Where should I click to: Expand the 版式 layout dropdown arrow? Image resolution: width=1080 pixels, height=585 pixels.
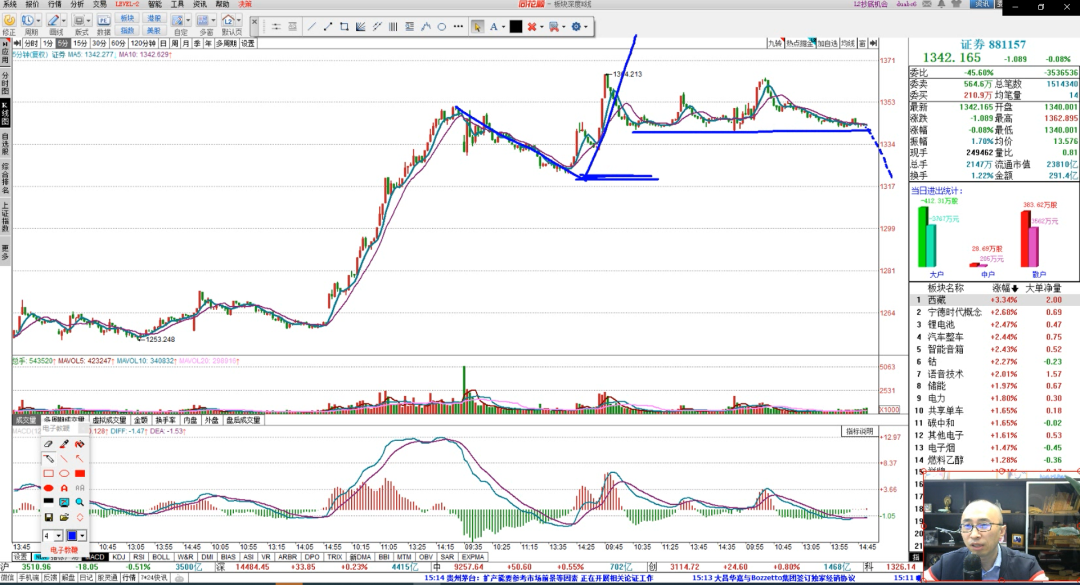point(89,21)
